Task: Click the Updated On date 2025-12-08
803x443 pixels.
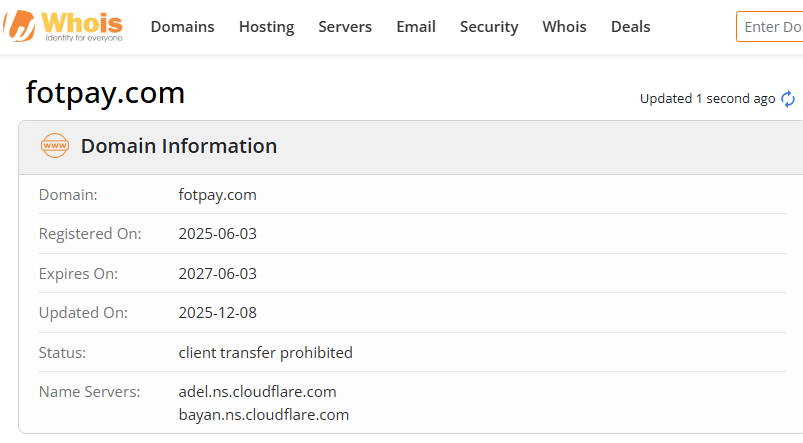Action: [x=218, y=313]
